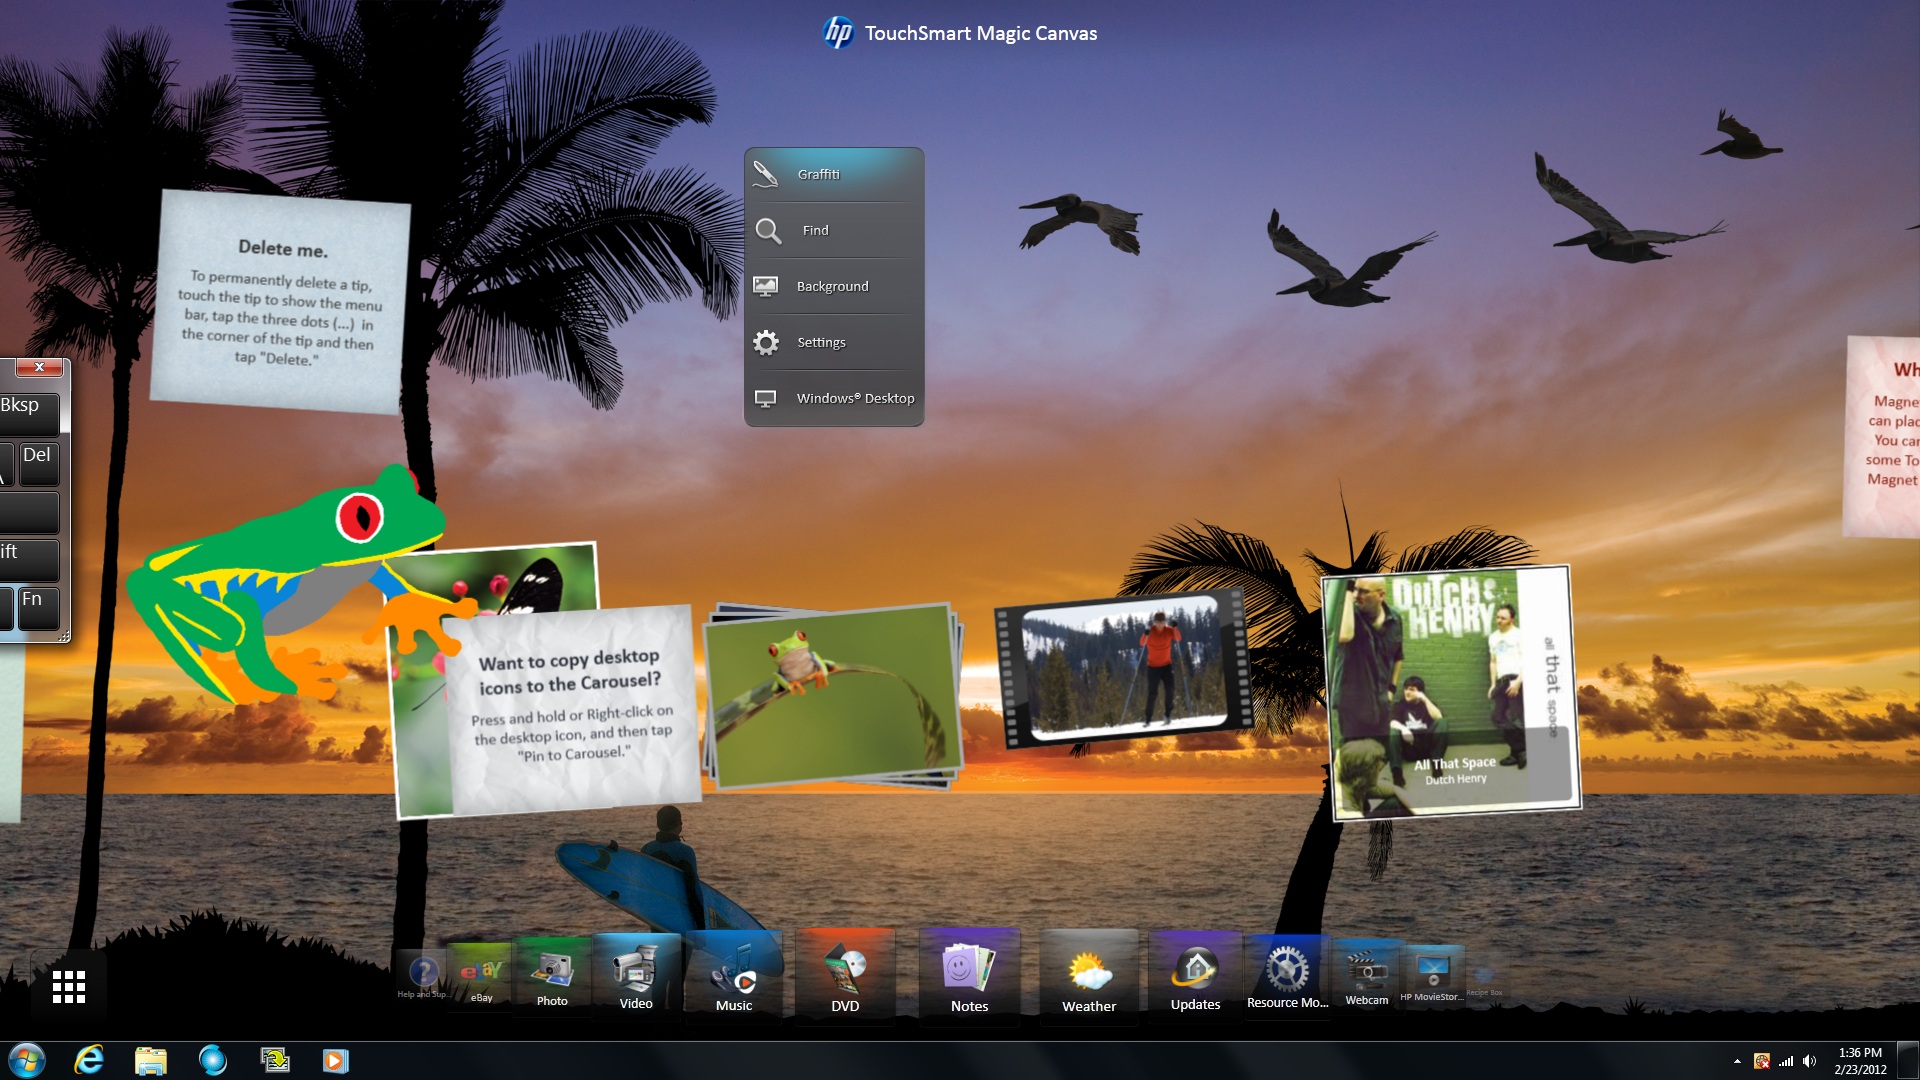Launch the Weather app tile

[1089, 975]
